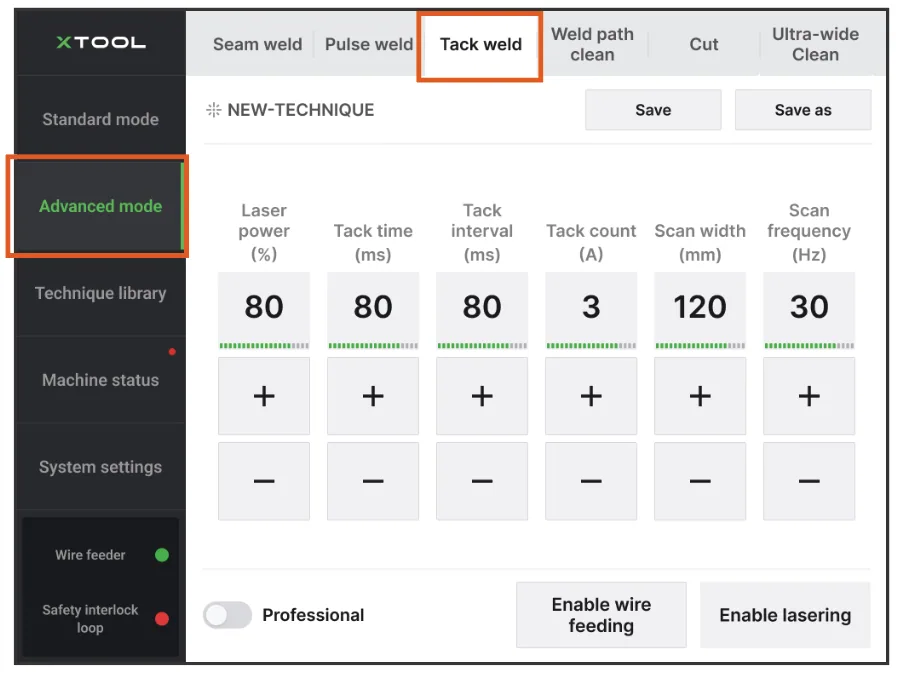Select Standard mode in sidebar
The image size is (905, 678).
point(100,119)
